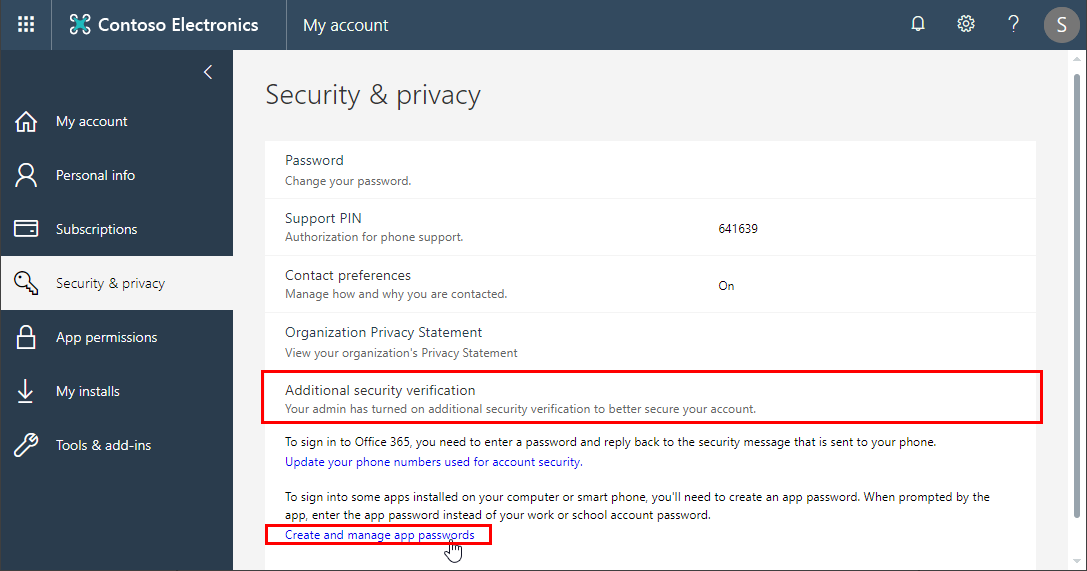Click the Subscriptions card icon

click(26, 229)
